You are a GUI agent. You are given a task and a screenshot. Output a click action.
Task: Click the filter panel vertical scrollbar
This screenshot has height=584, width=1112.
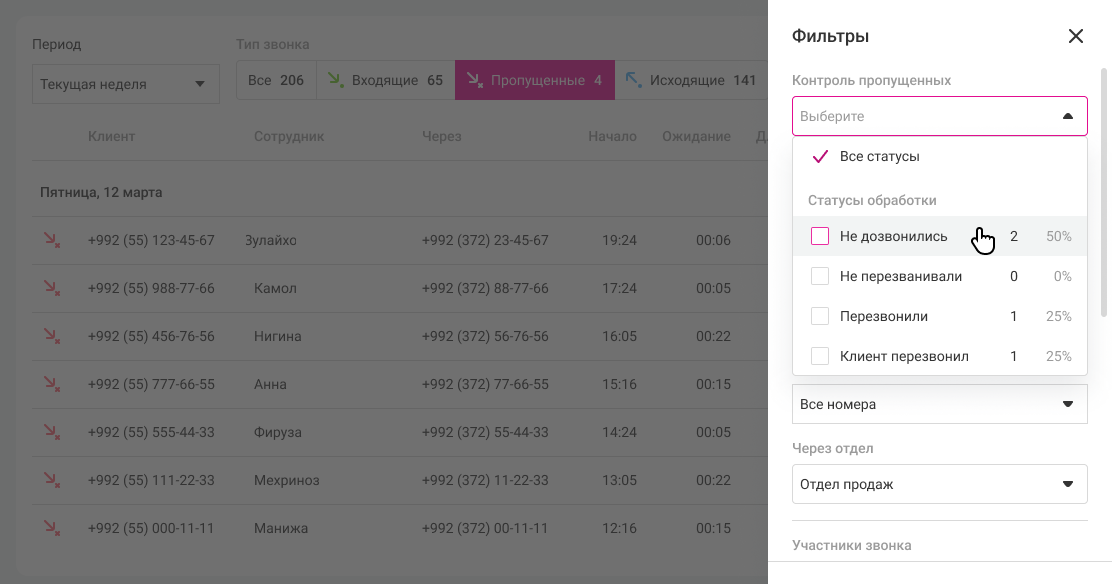pos(1104,190)
